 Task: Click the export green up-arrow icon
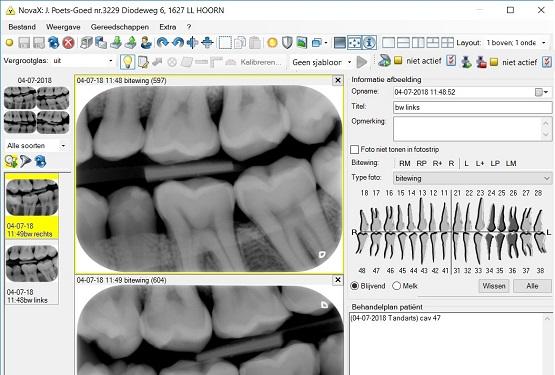131,43
